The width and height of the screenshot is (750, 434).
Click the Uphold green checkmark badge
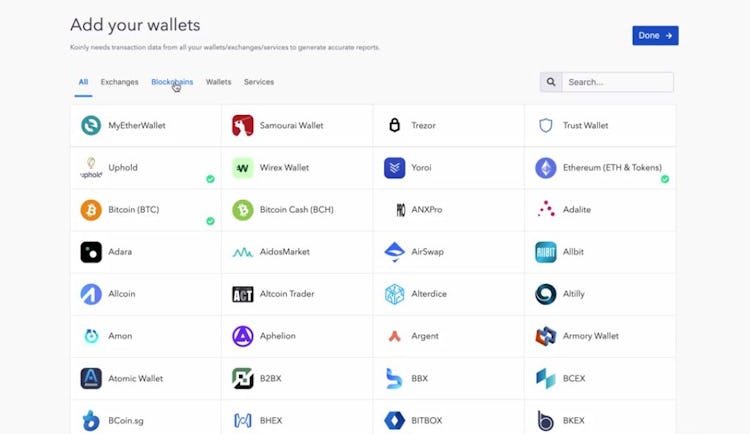click(210, 179)
